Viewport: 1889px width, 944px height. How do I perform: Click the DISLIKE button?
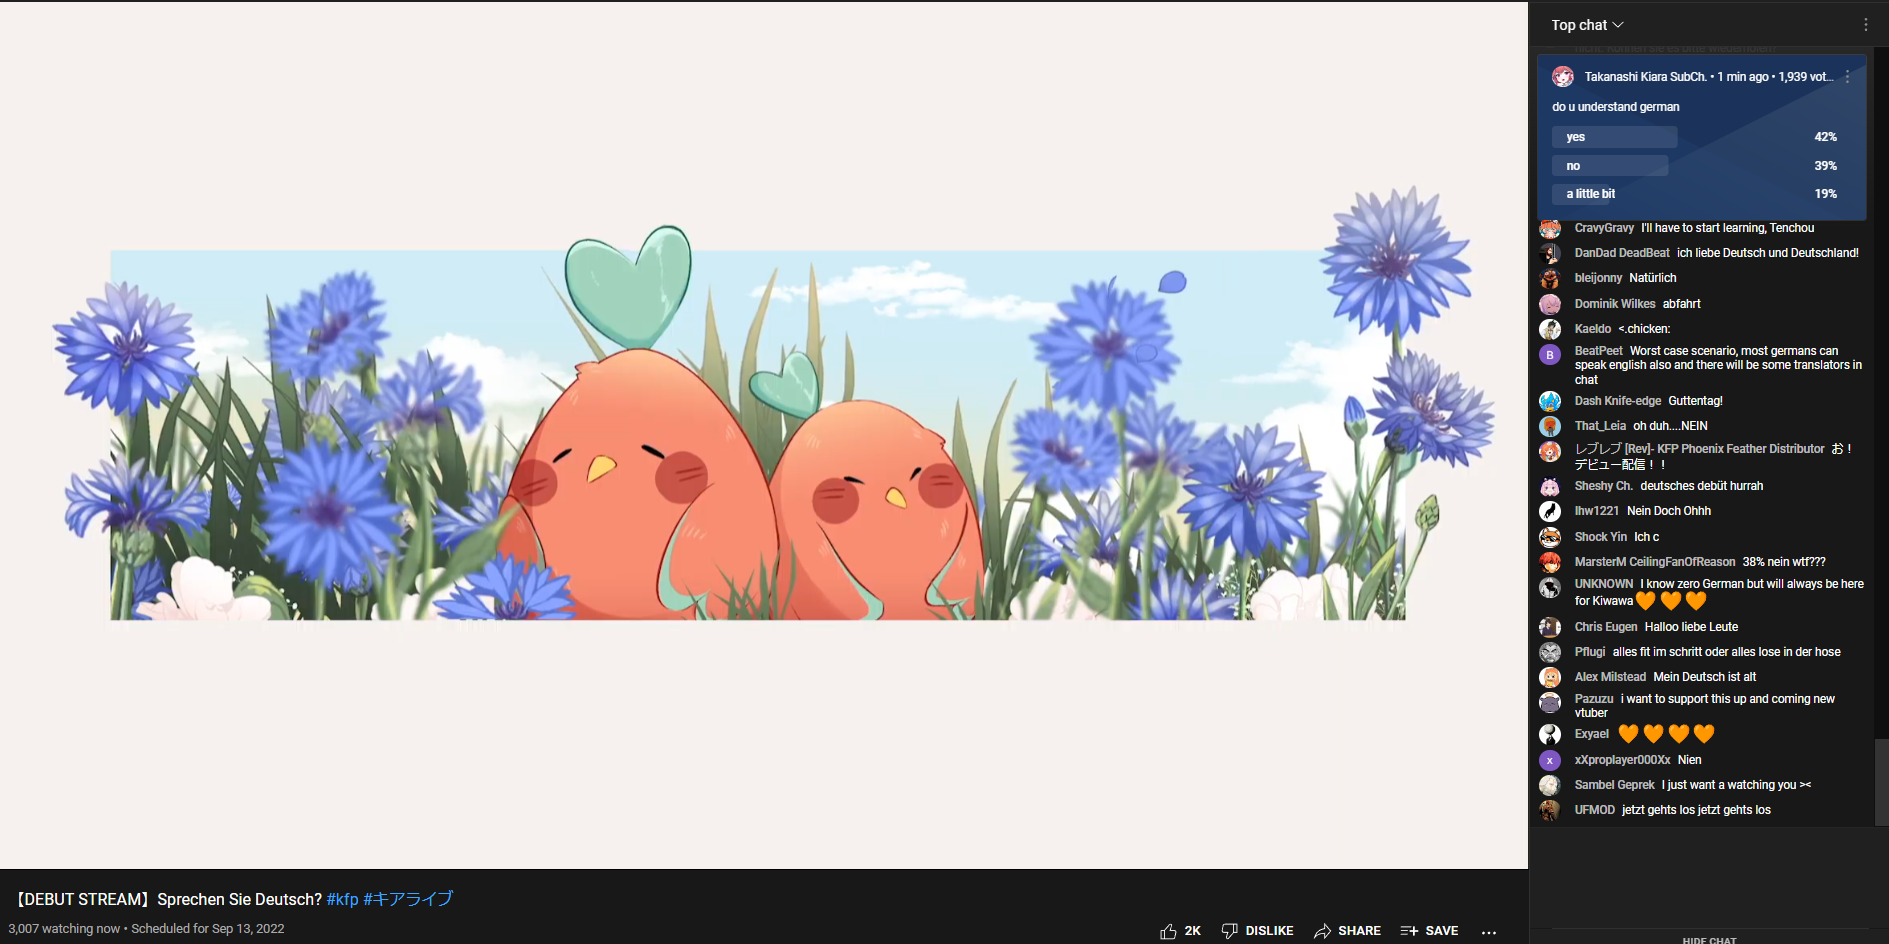[x=1257, y=931]
